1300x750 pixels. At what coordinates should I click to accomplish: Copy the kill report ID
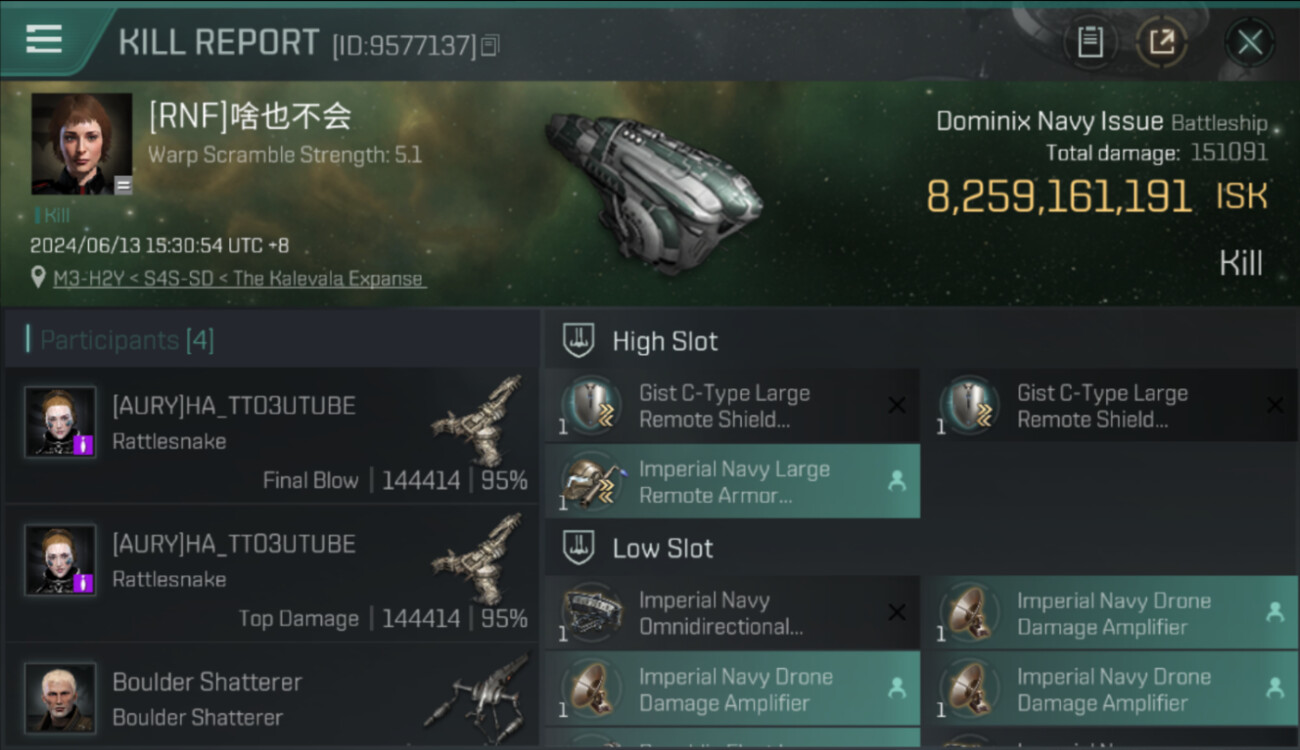[490, 45]
